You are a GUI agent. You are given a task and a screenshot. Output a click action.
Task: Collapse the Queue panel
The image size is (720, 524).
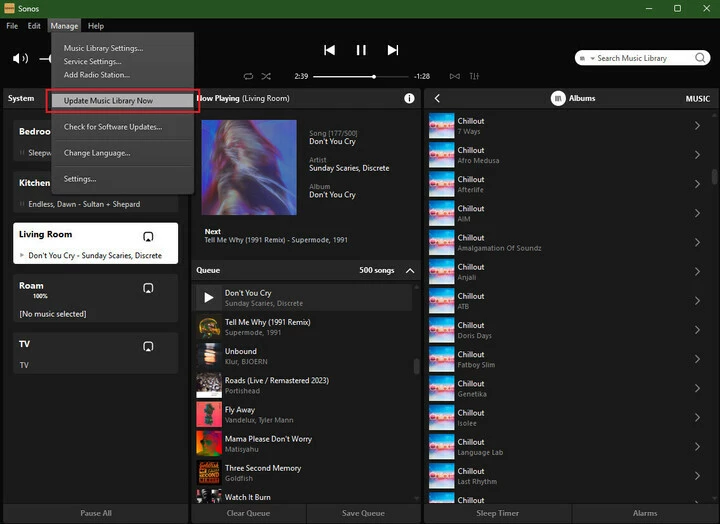[x=410, y=270]
